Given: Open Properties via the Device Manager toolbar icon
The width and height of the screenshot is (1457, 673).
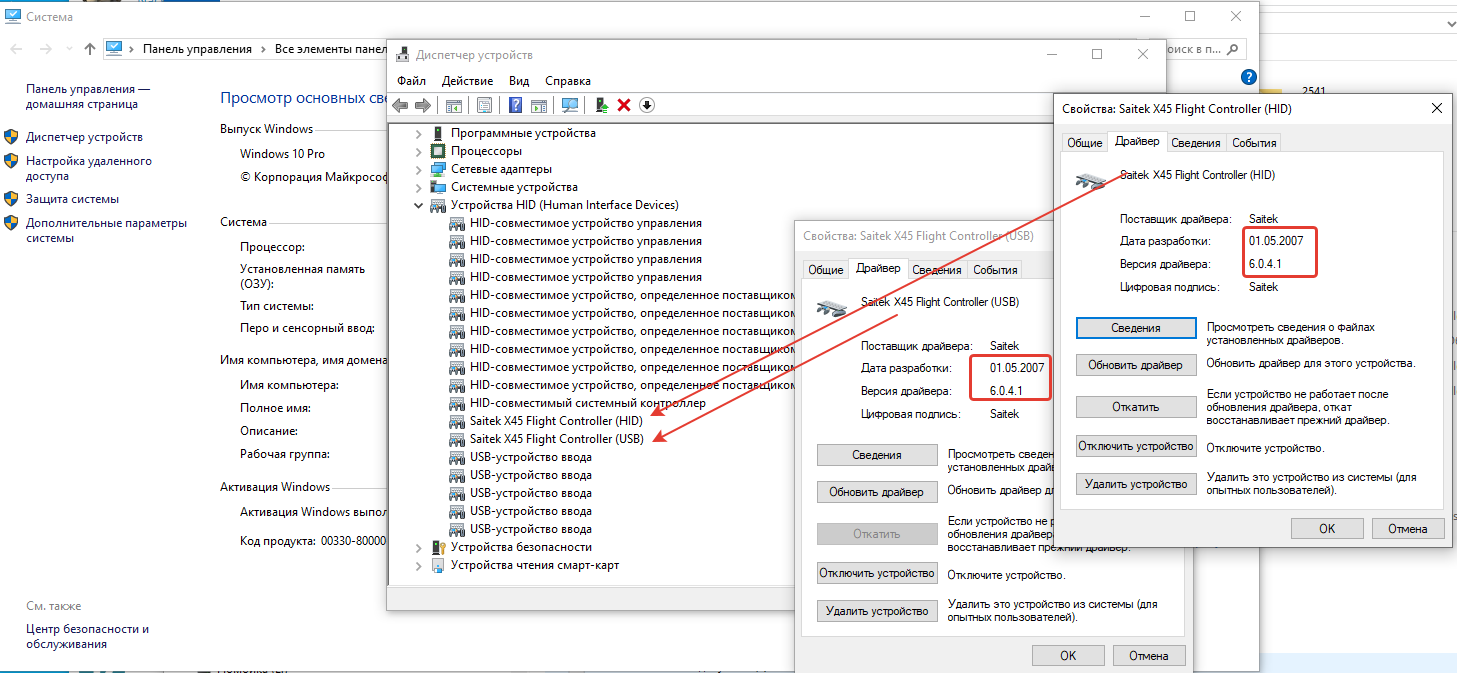Looking at the screenshot, I should [485, 105].
